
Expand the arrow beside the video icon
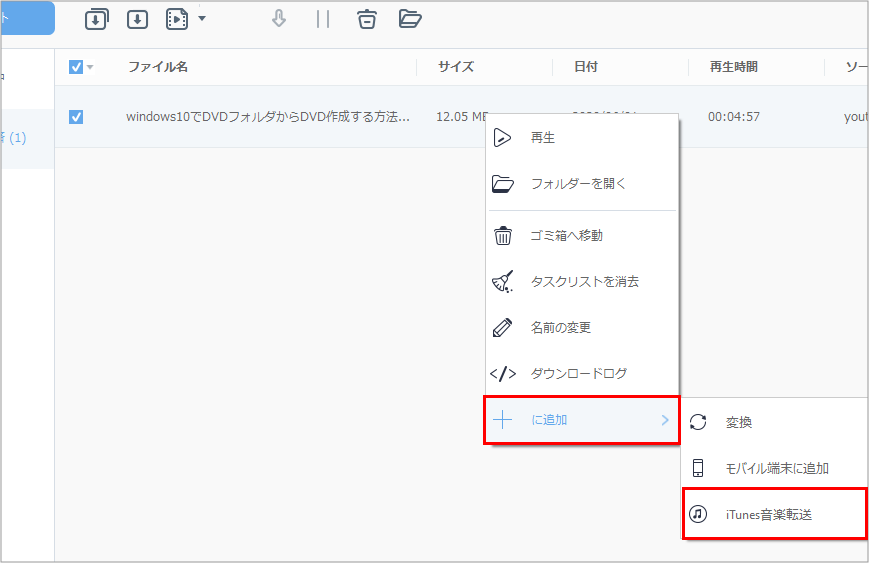(x=202, y=19)
